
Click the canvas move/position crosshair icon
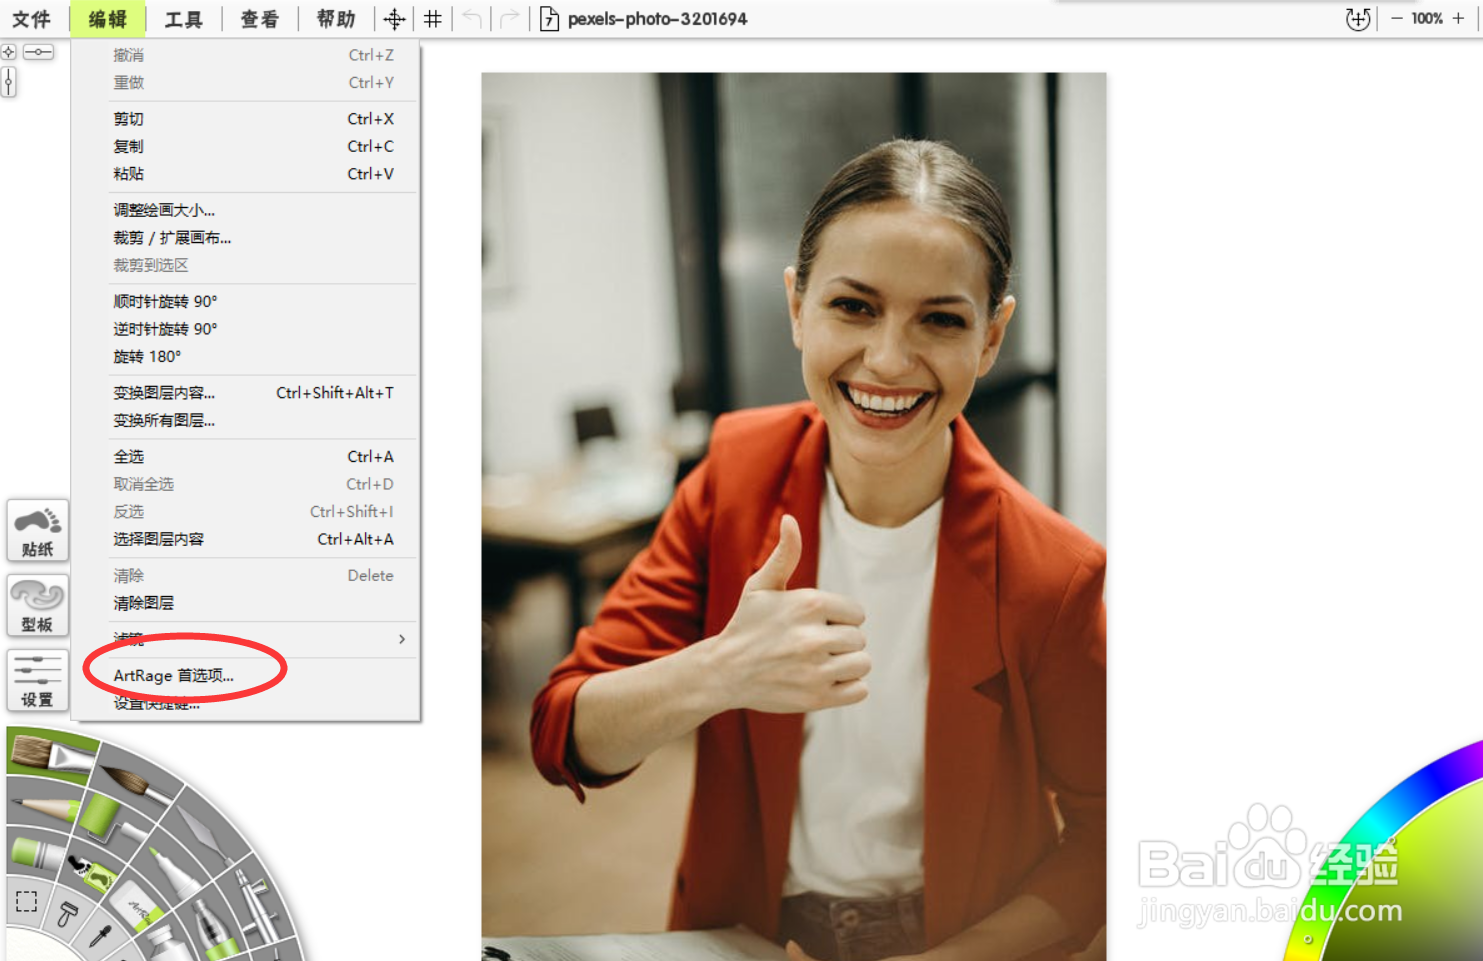click(x=395, y=19)
